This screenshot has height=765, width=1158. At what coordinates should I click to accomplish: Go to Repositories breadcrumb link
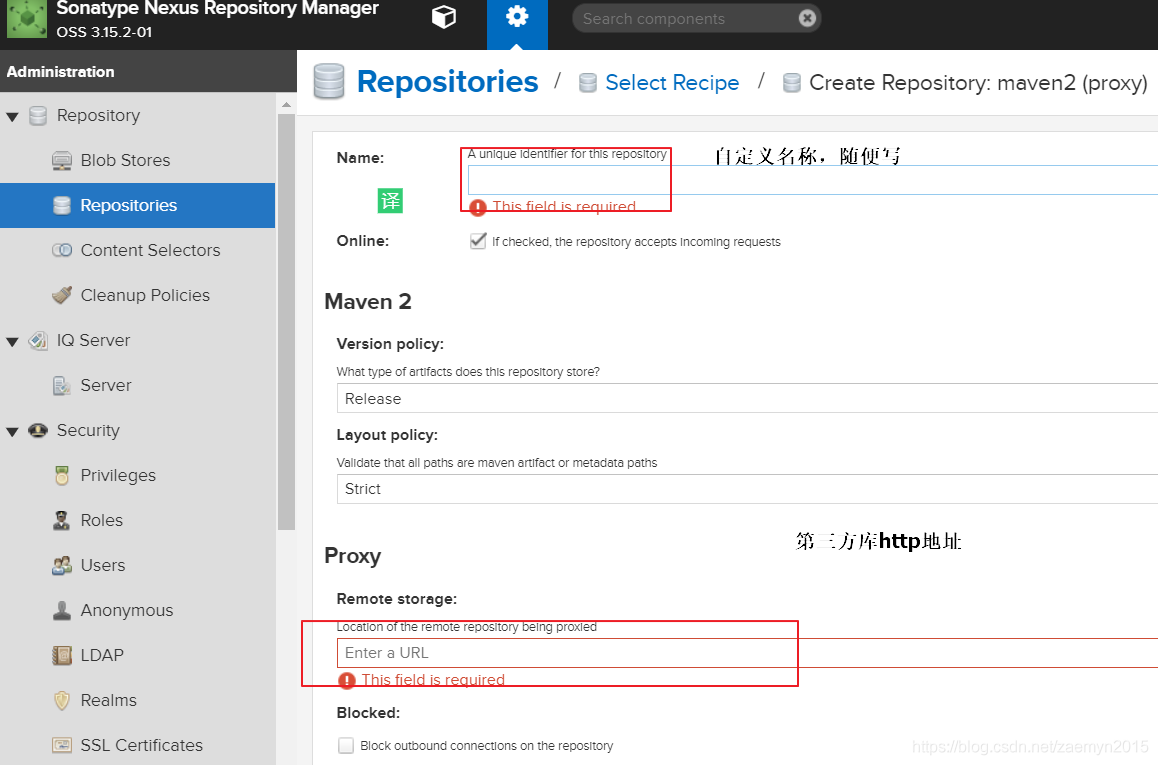tap(448, 81)
